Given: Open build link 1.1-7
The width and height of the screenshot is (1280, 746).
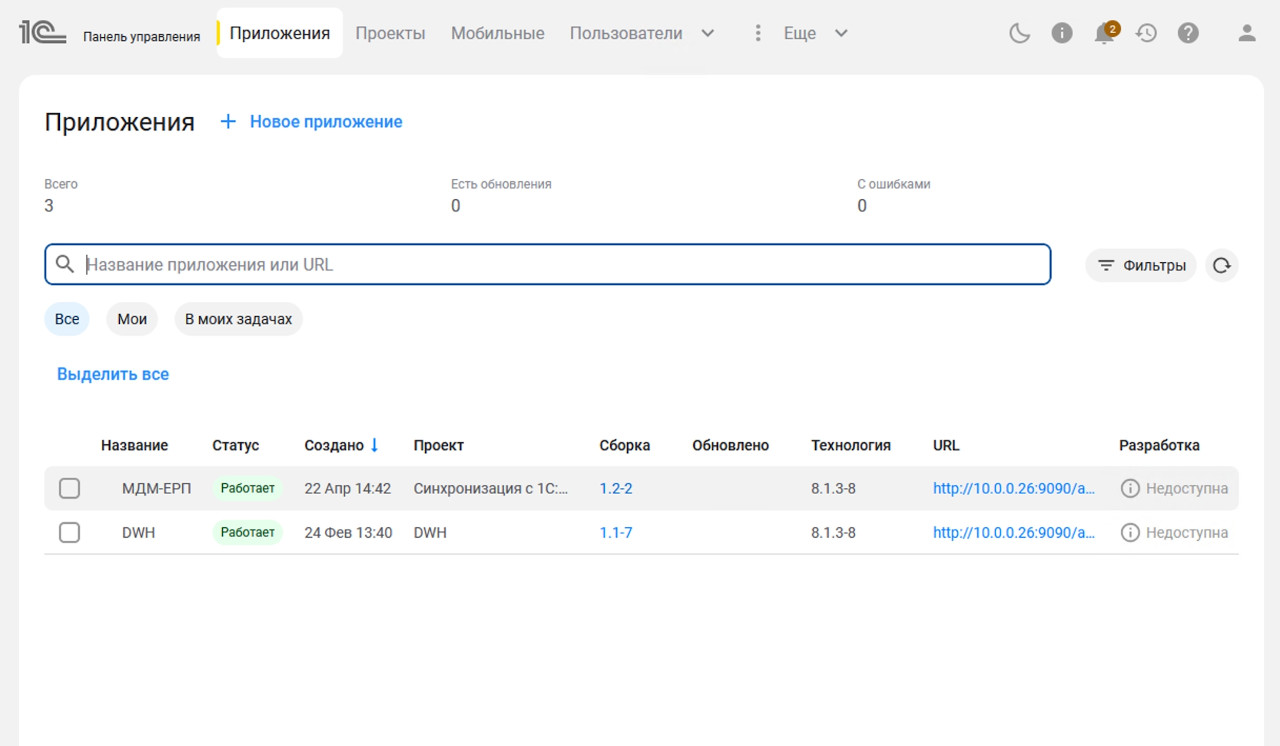Looking at the screenshot, I should pyautogui.click(x=616, y=533).
